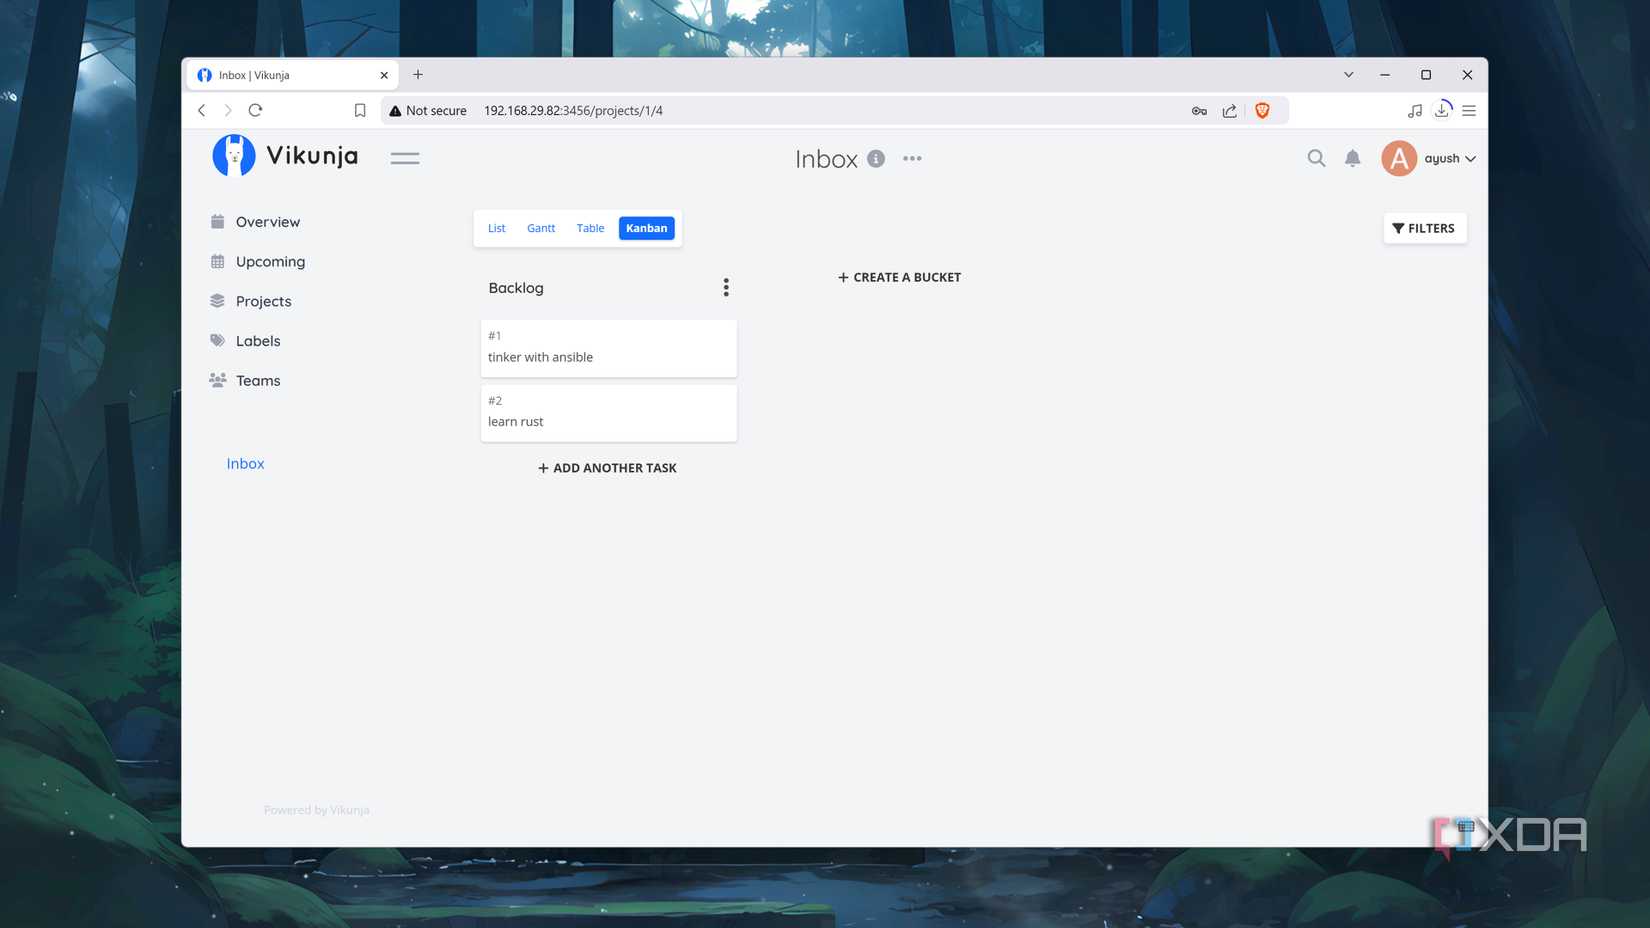Open the notifications bell
1650x928 pixels.
1352,158
